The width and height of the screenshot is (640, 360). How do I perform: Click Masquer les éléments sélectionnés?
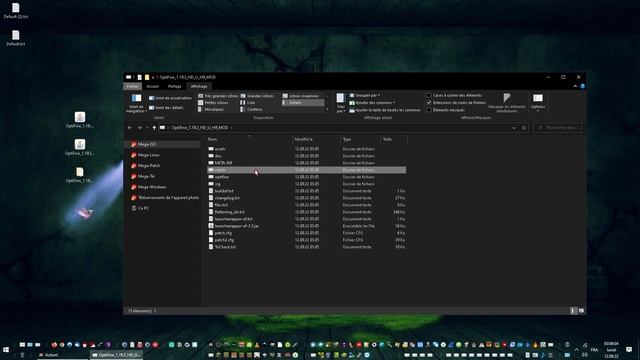point(507,103)
